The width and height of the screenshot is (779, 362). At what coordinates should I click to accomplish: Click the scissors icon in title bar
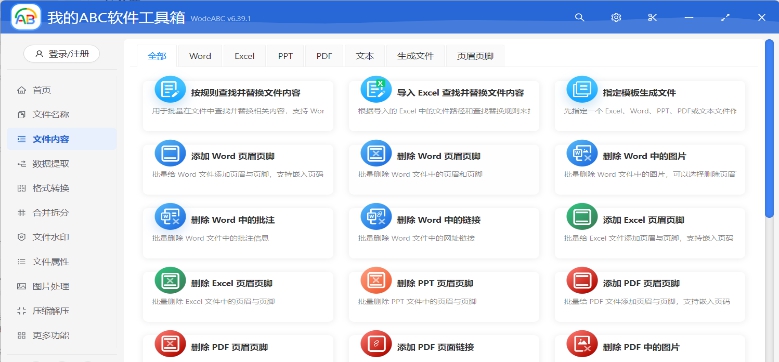pos(652,17)
